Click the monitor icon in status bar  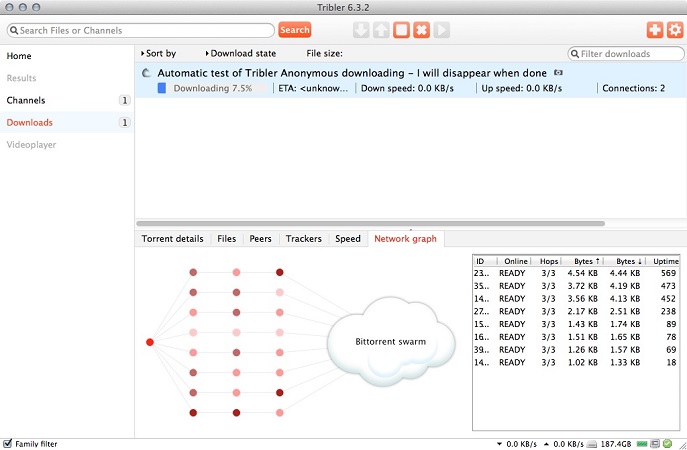point(655,444)
